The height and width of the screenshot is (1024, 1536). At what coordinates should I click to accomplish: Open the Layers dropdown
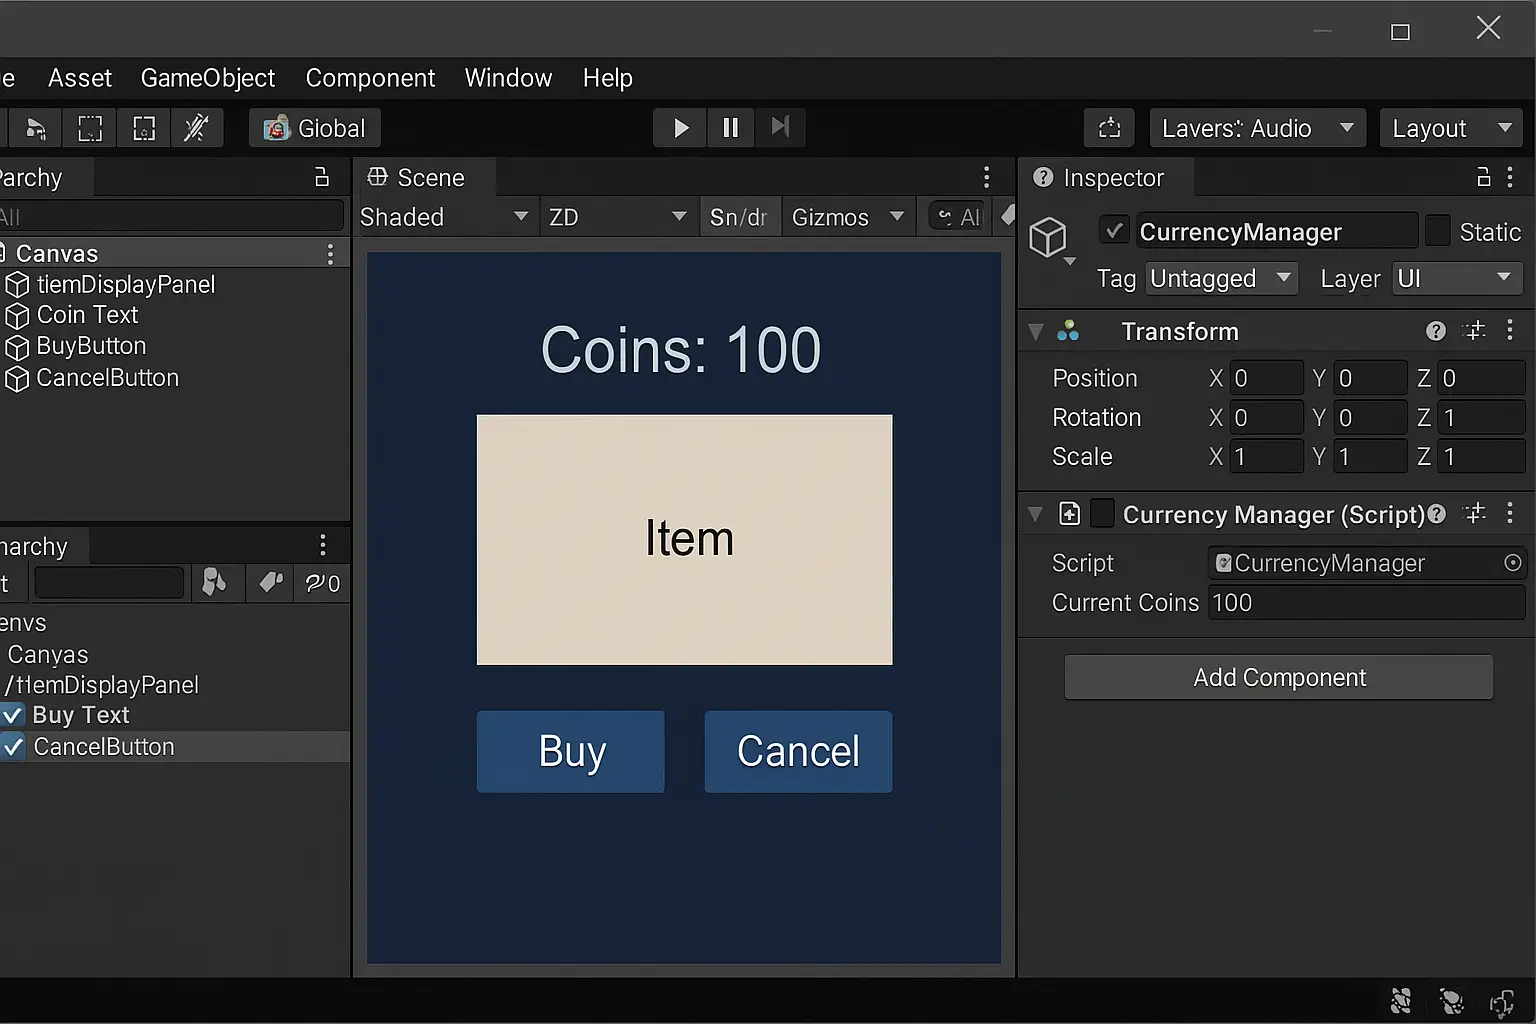click(1258, 128)
